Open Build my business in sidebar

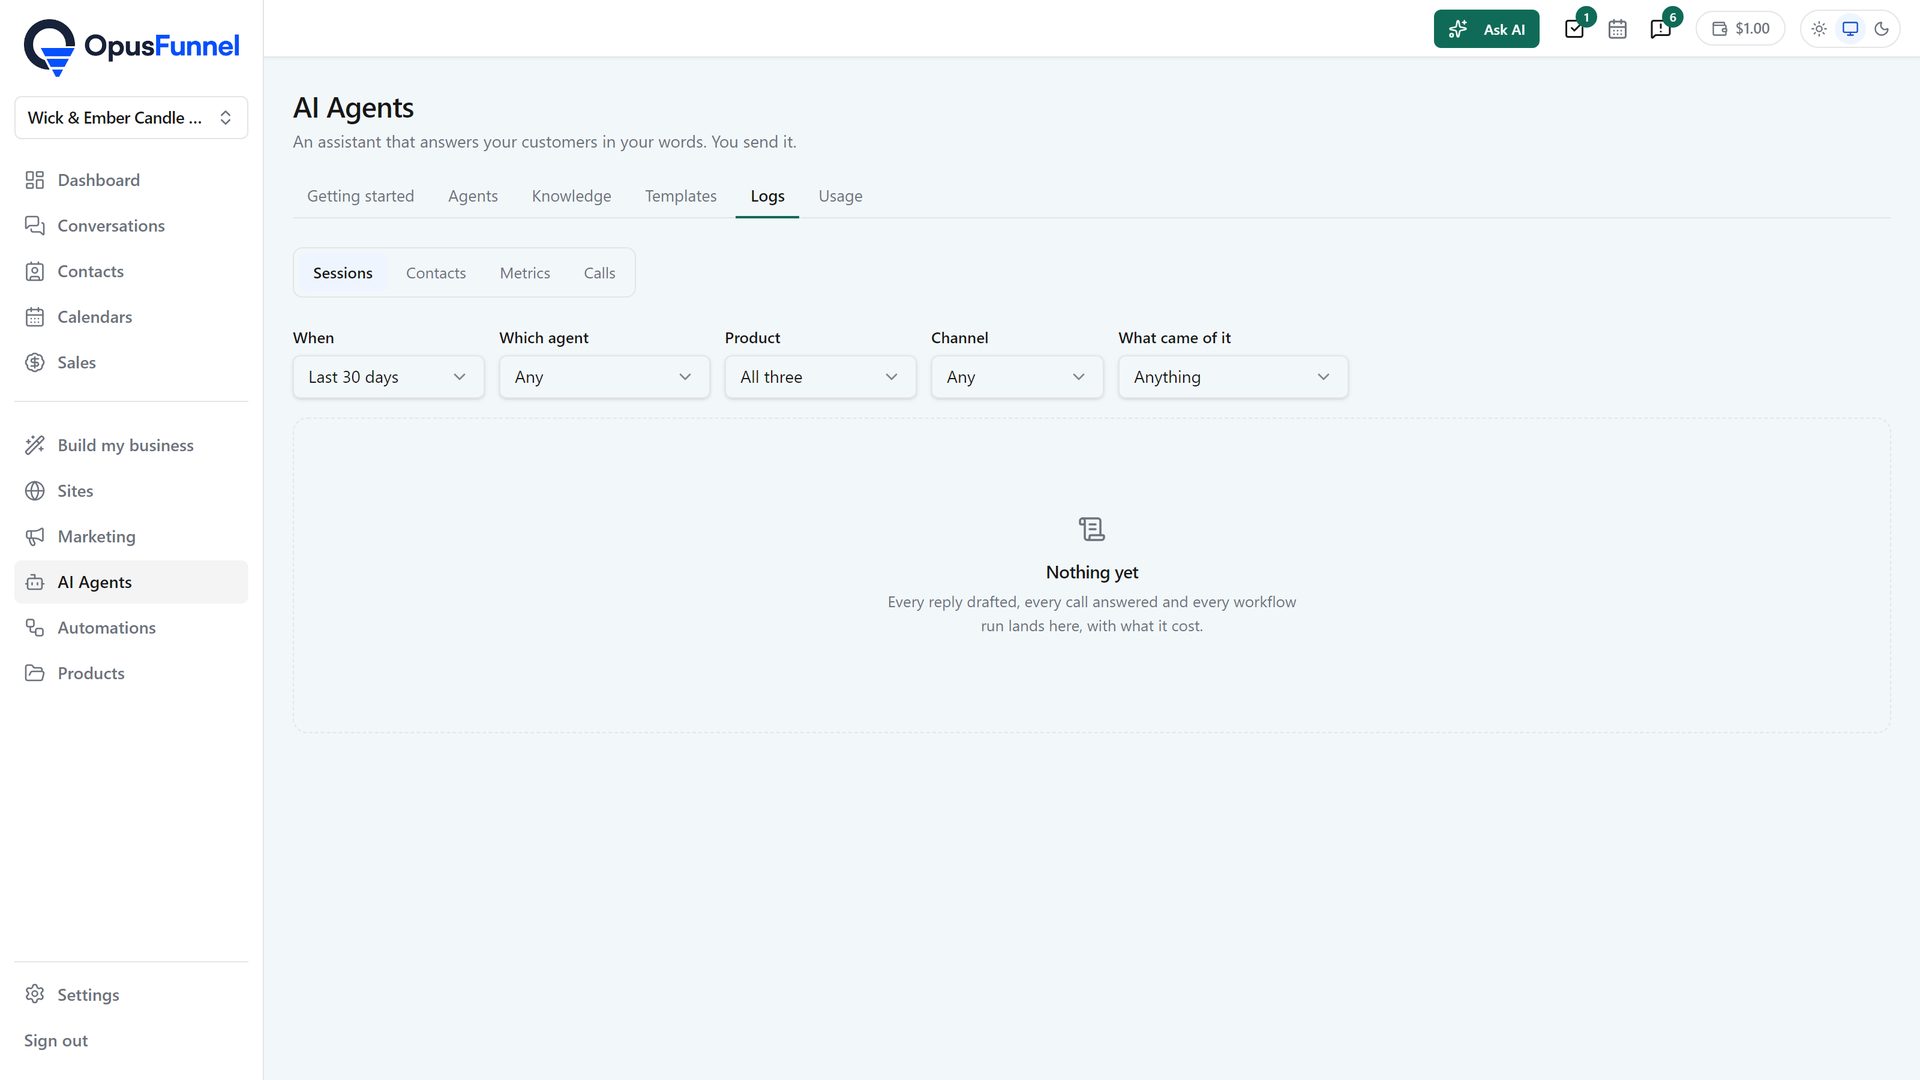pos(131,446)
